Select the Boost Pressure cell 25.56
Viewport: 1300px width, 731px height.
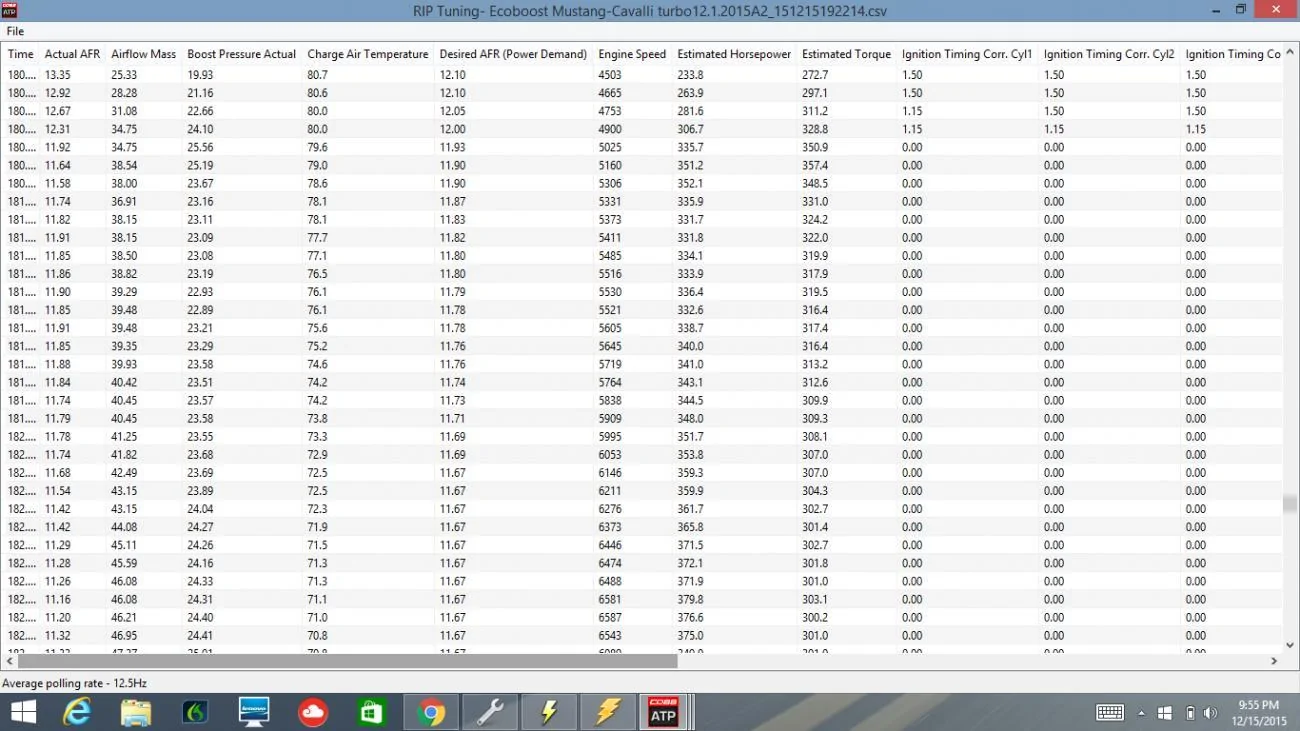pos(200,147)
